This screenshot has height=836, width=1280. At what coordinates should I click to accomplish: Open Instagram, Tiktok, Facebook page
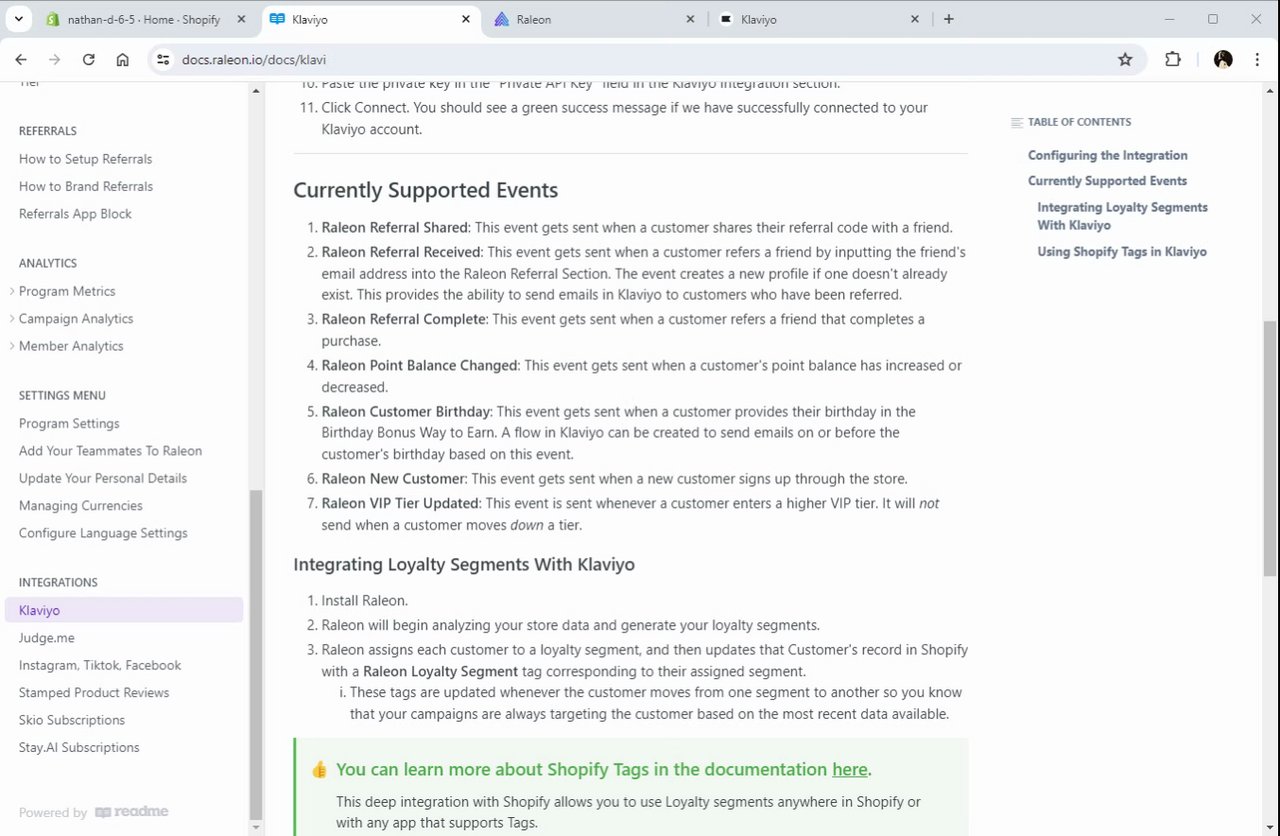click(100, 665)
